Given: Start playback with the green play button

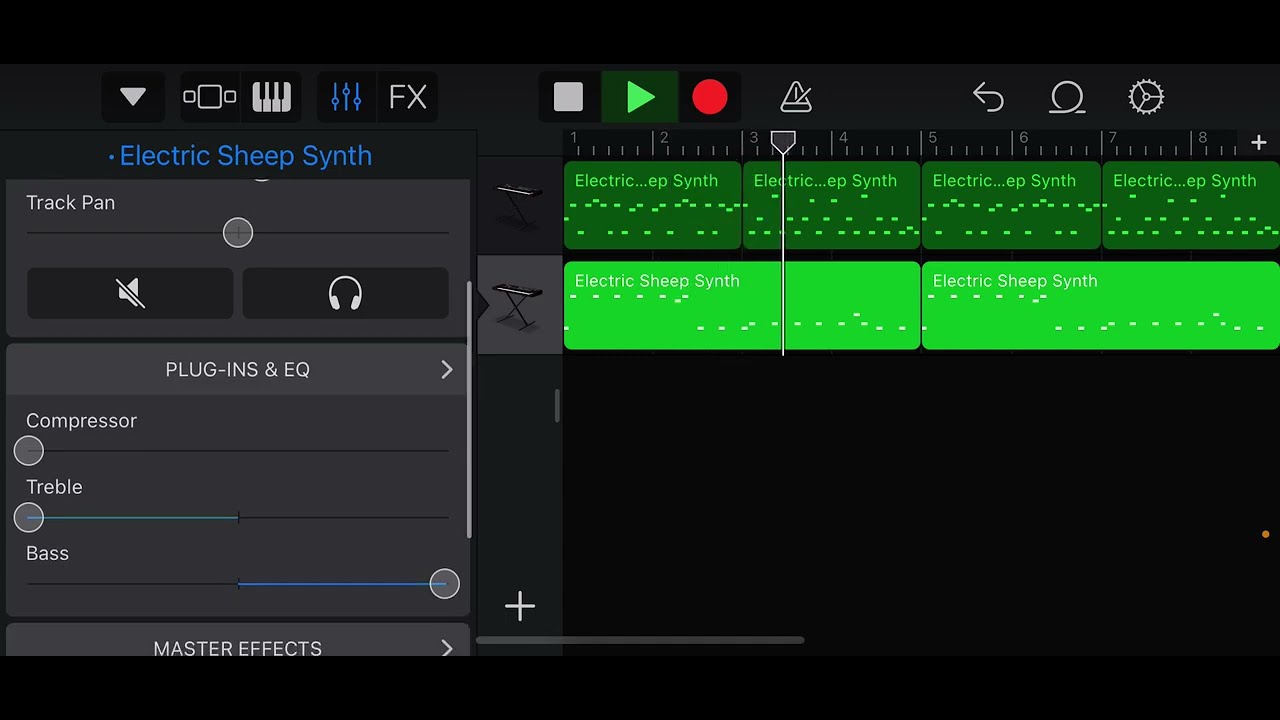Looking at the screenshot, I should 640,97.
